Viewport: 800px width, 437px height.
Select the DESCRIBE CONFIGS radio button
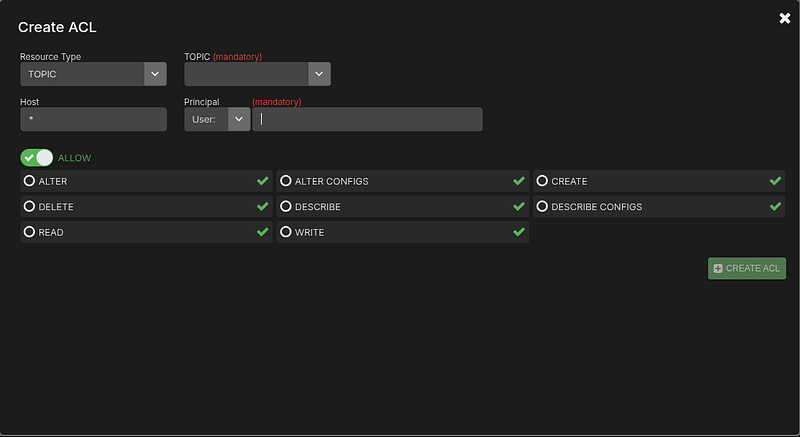point(542,207)
